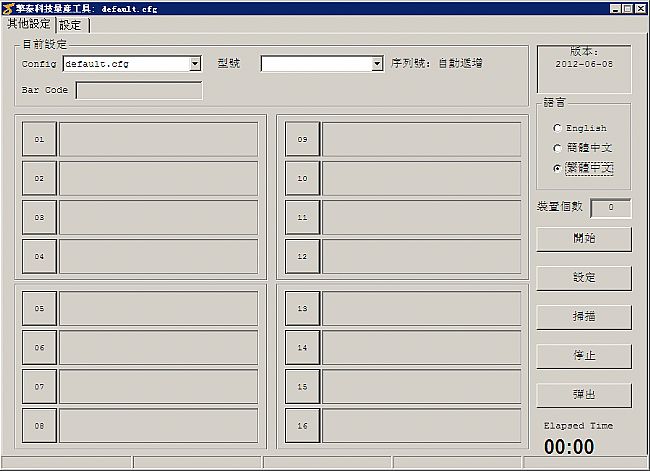650x471 pixels.
Task: Click the status field beside slot 12
Action: tap(421, 256)
